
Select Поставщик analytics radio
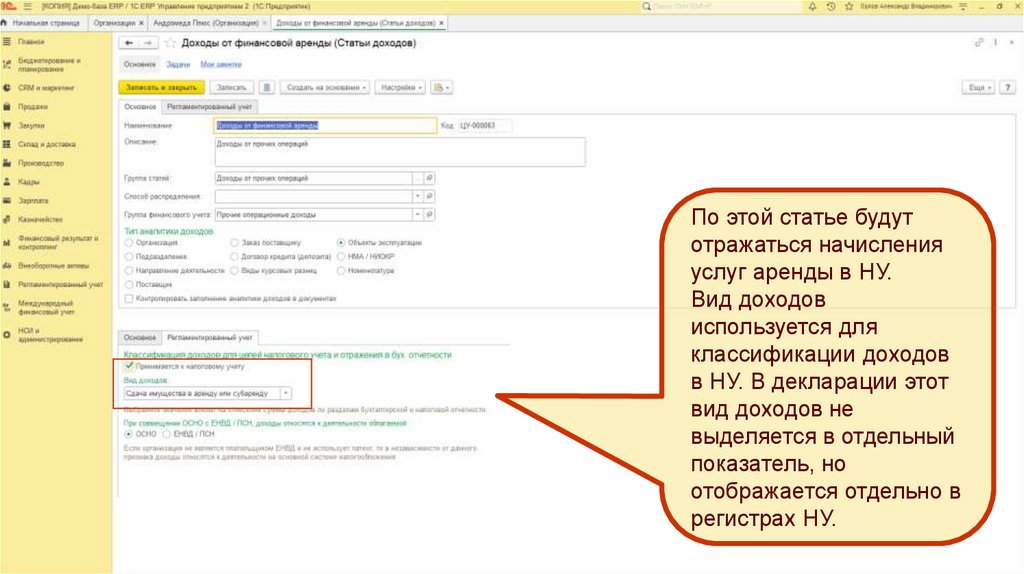[x=129, y=285]
